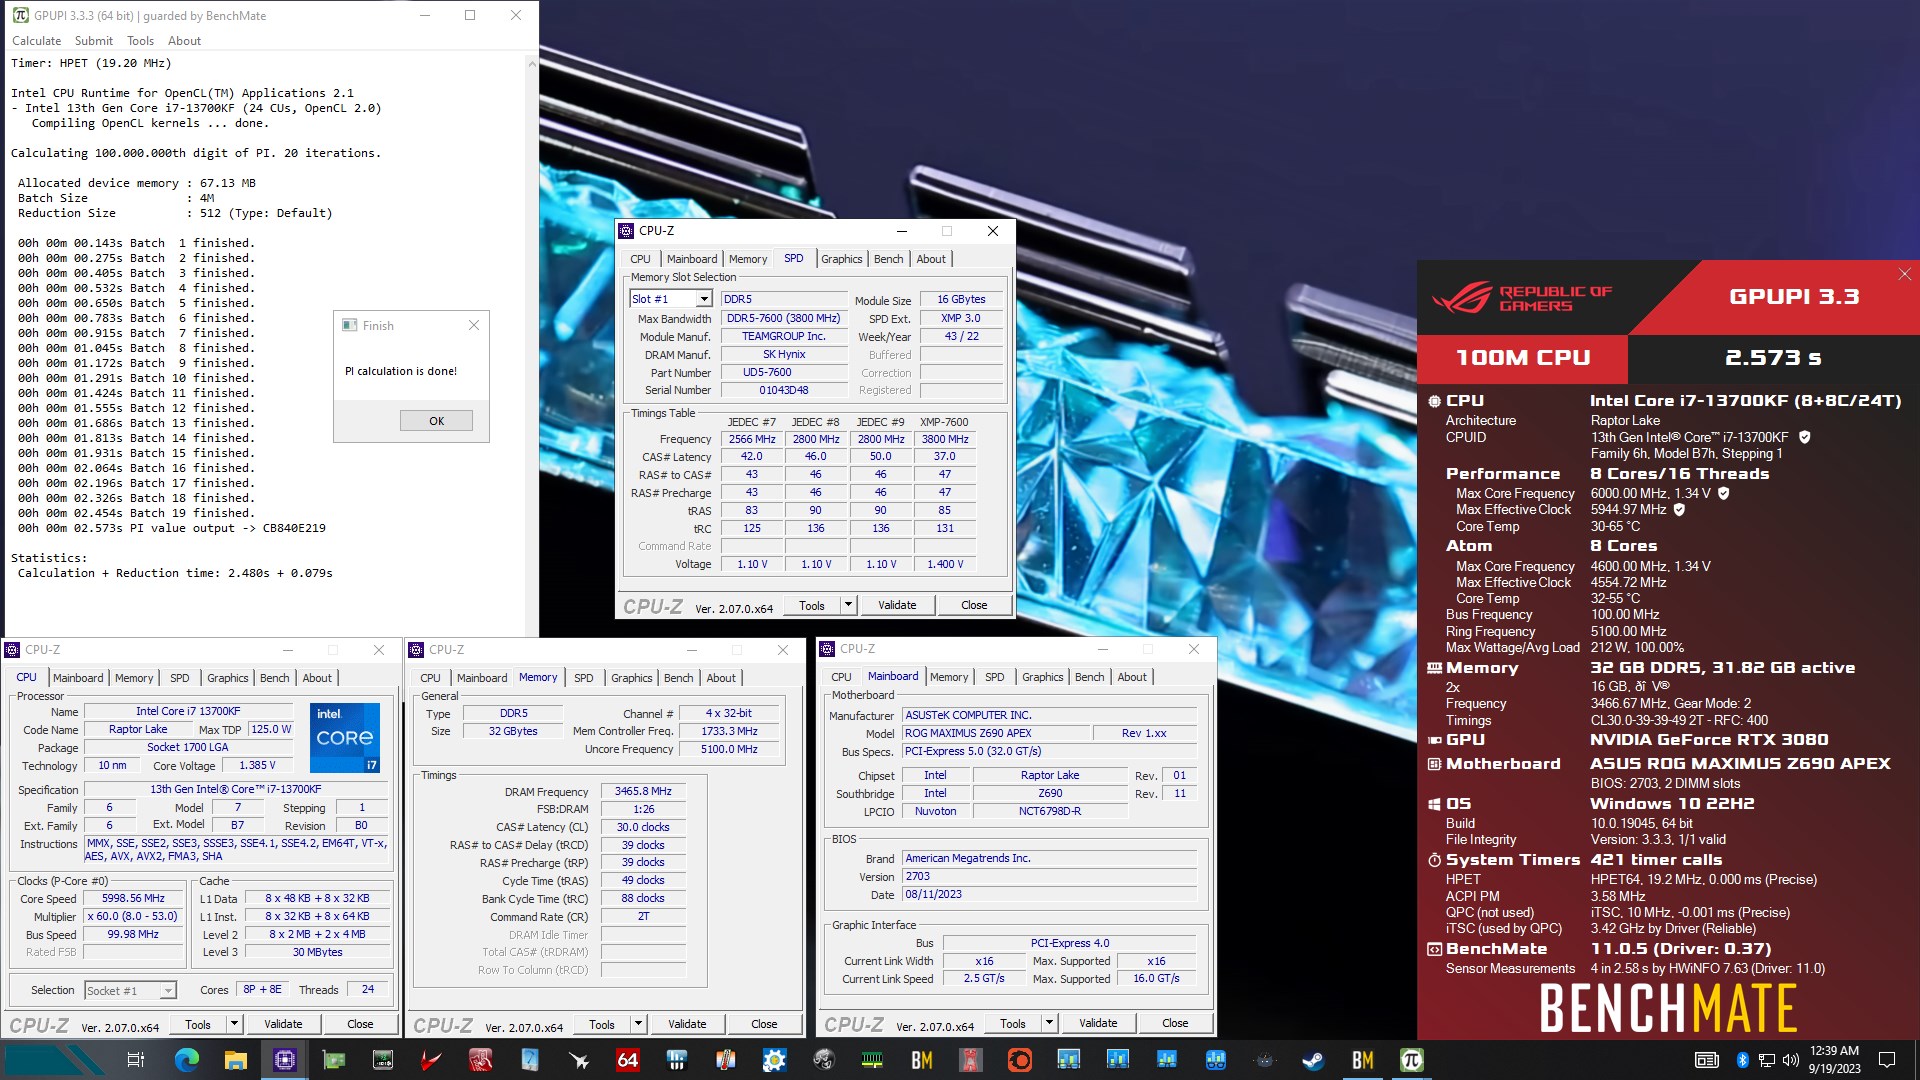Expand Tools arrow in CPU-Z Memory window

[638, 1024]
